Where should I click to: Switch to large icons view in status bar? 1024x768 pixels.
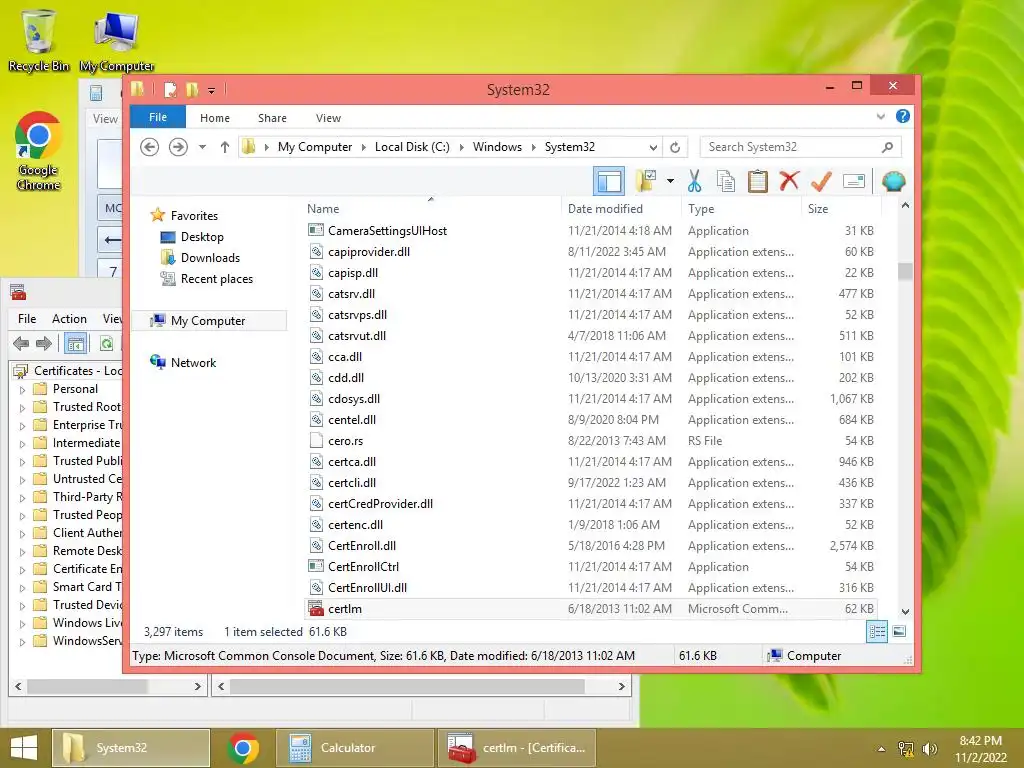pyautogui.click(x=899, y=632)
